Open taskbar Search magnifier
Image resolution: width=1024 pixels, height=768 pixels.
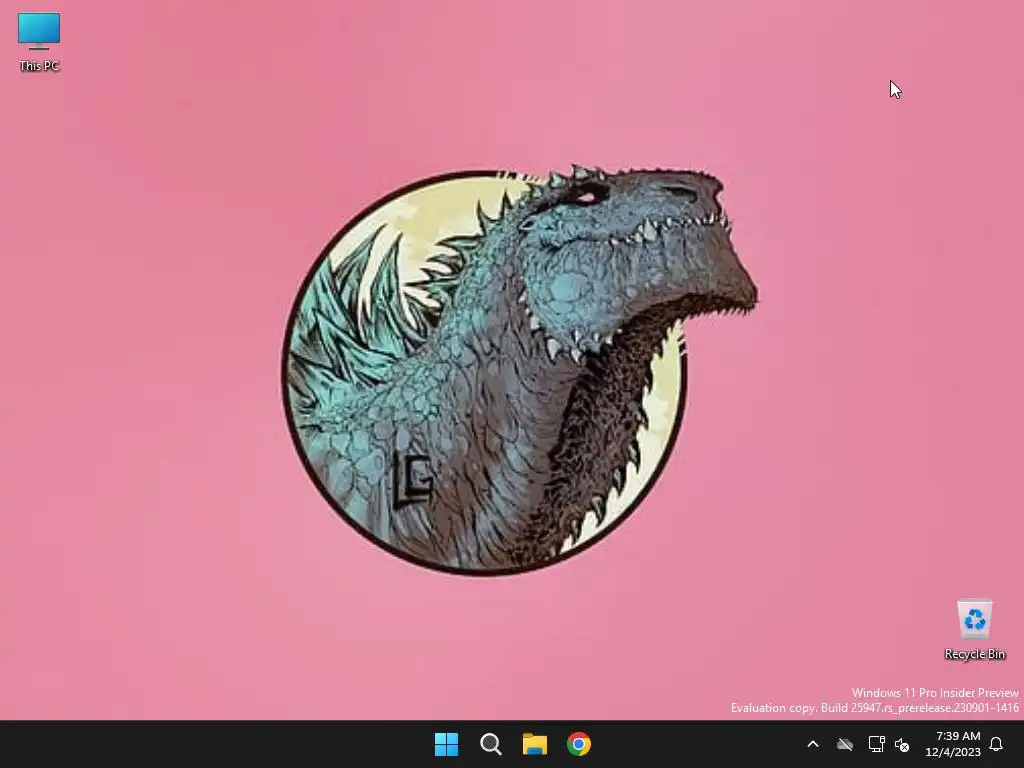[490, 744]
